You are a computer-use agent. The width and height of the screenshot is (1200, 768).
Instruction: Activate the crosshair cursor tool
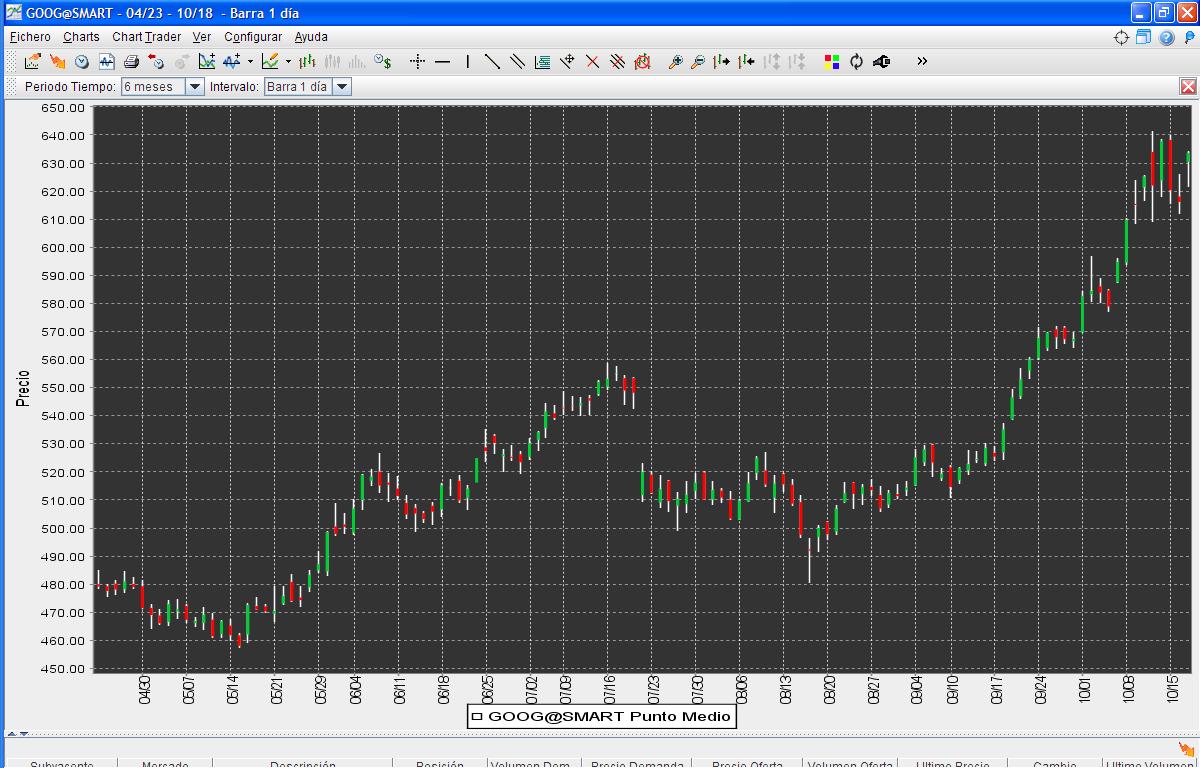tap(417, 61)
